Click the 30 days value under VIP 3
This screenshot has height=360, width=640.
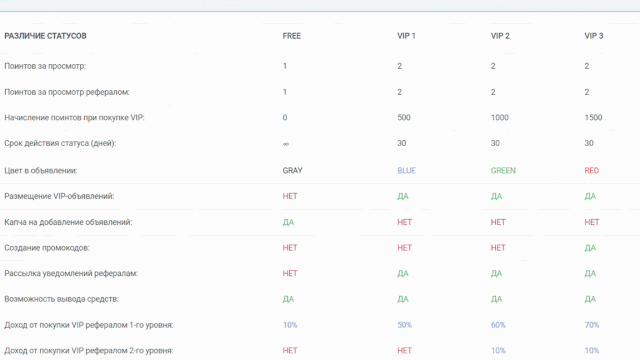(x=589, y=143)
